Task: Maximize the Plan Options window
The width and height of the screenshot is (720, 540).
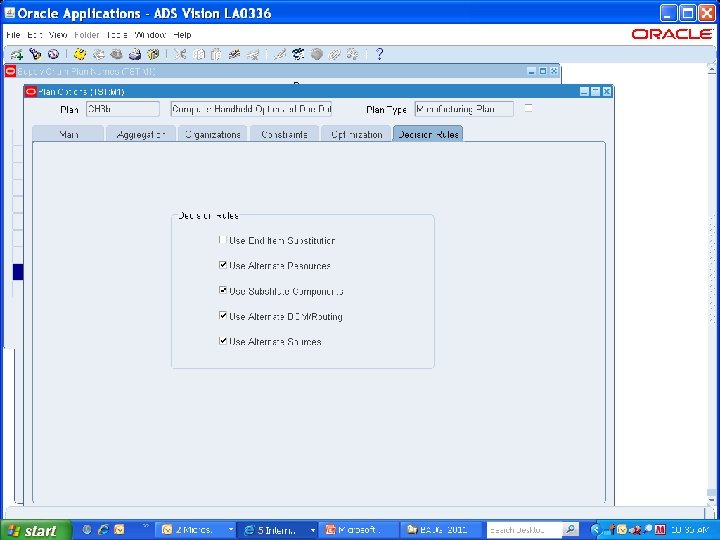Action: coord(596,91)
